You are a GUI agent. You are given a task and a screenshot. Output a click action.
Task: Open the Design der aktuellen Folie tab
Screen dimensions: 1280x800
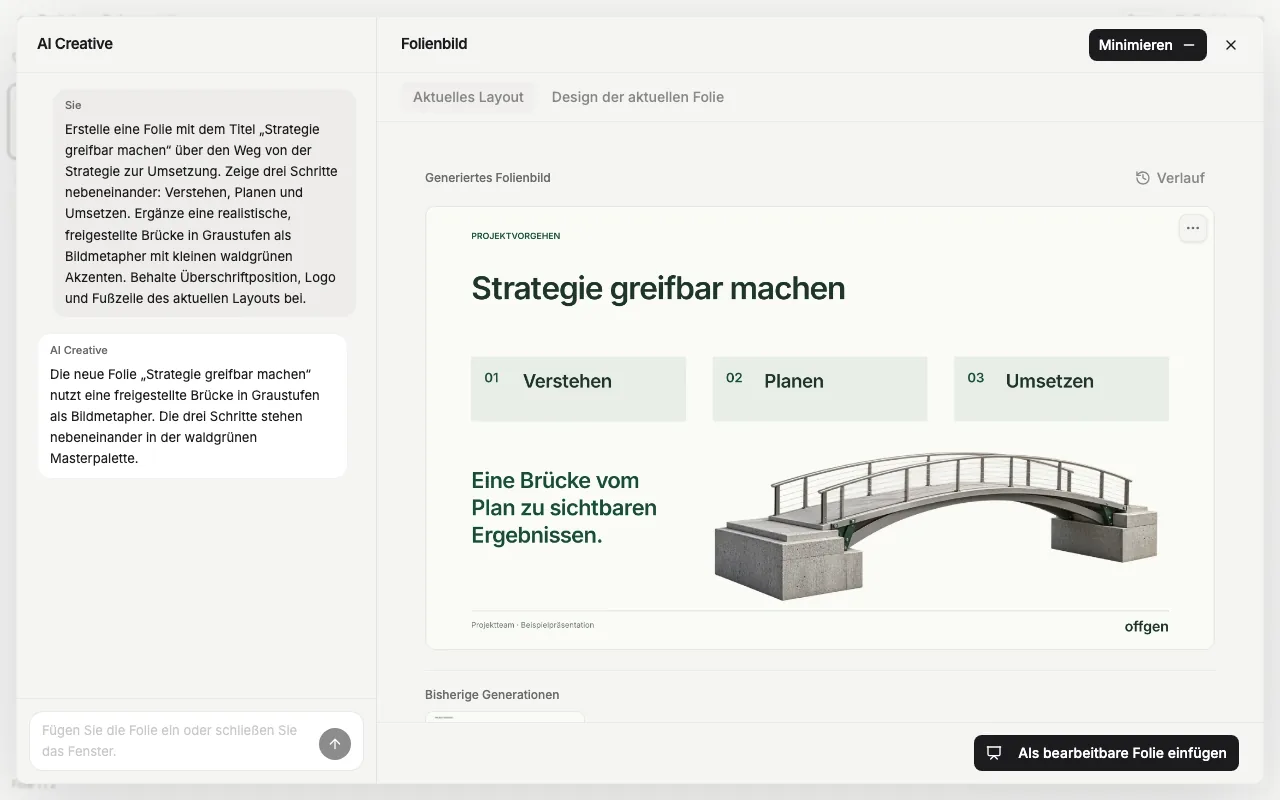click(638, 97)
